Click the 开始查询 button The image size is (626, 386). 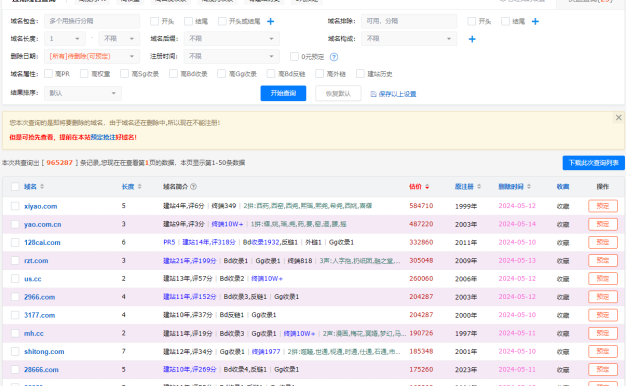pos(283,93)
